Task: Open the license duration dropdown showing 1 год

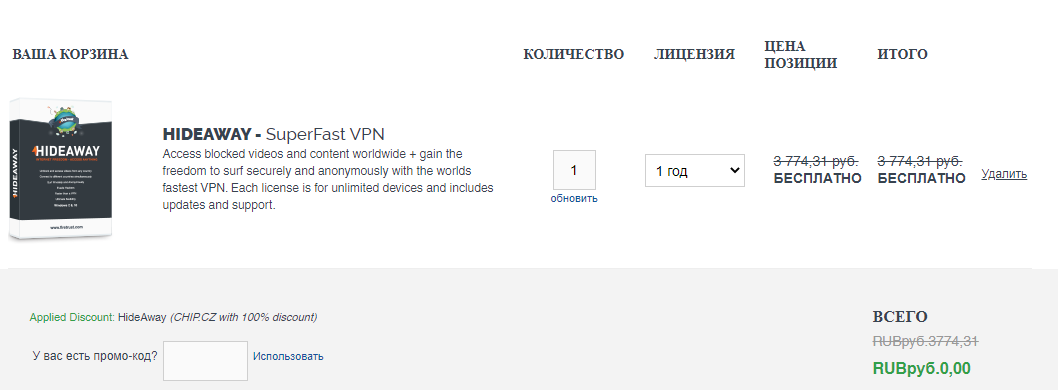Action: pyautogui.click(x=694, y=171)
